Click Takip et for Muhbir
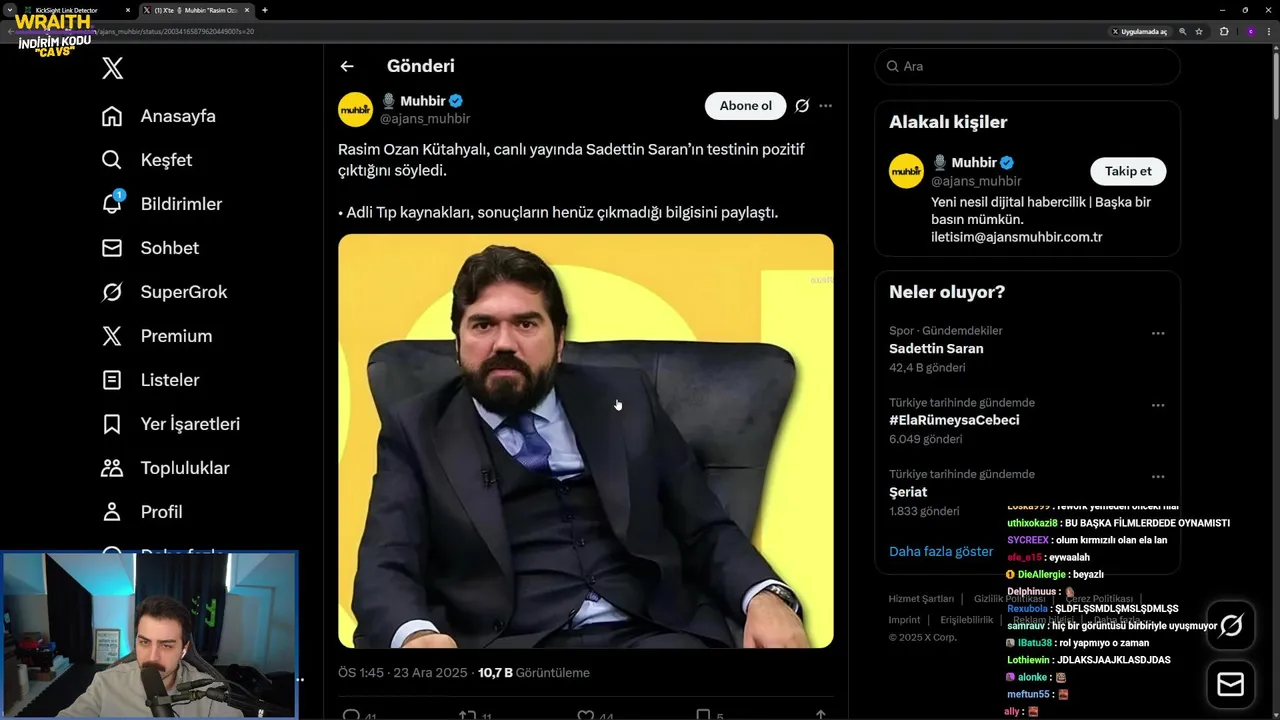Viewport: 1280px width, 720px height. pyautogui.click(x=1128, y=171)
